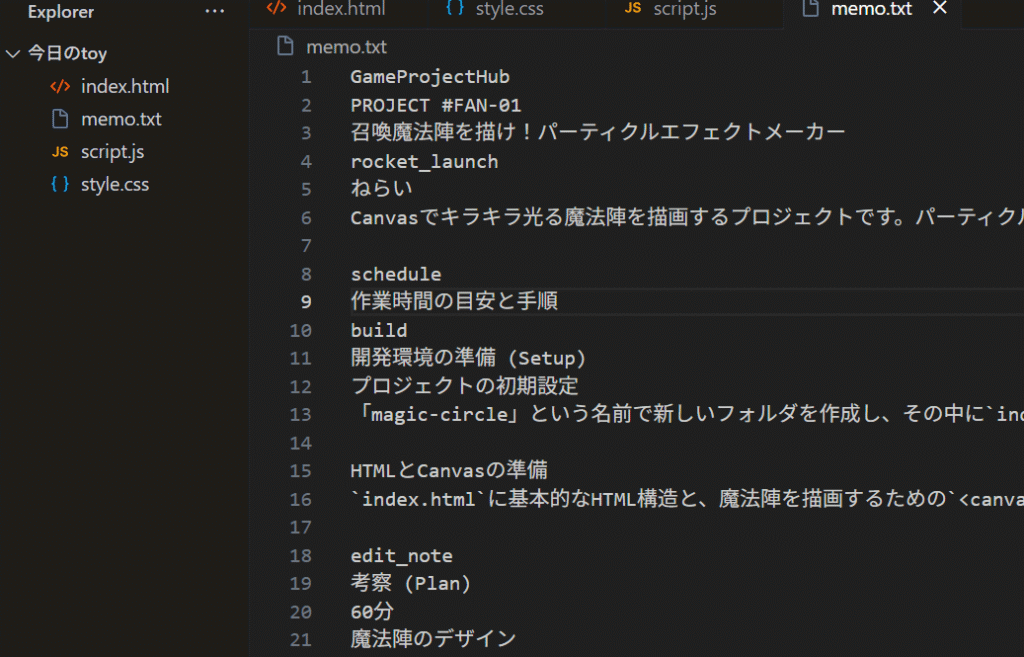
Task: Click the memo.txt breadcrumb above the editor
Action: click(x=346, y=47)
